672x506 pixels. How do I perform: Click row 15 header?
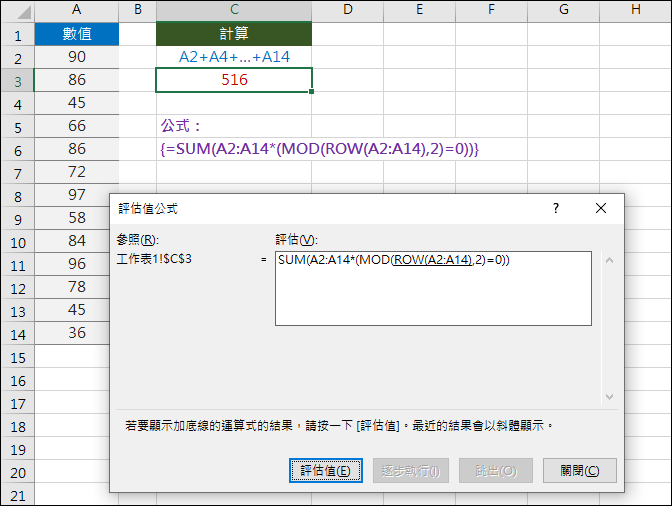(x=18, y=358)
